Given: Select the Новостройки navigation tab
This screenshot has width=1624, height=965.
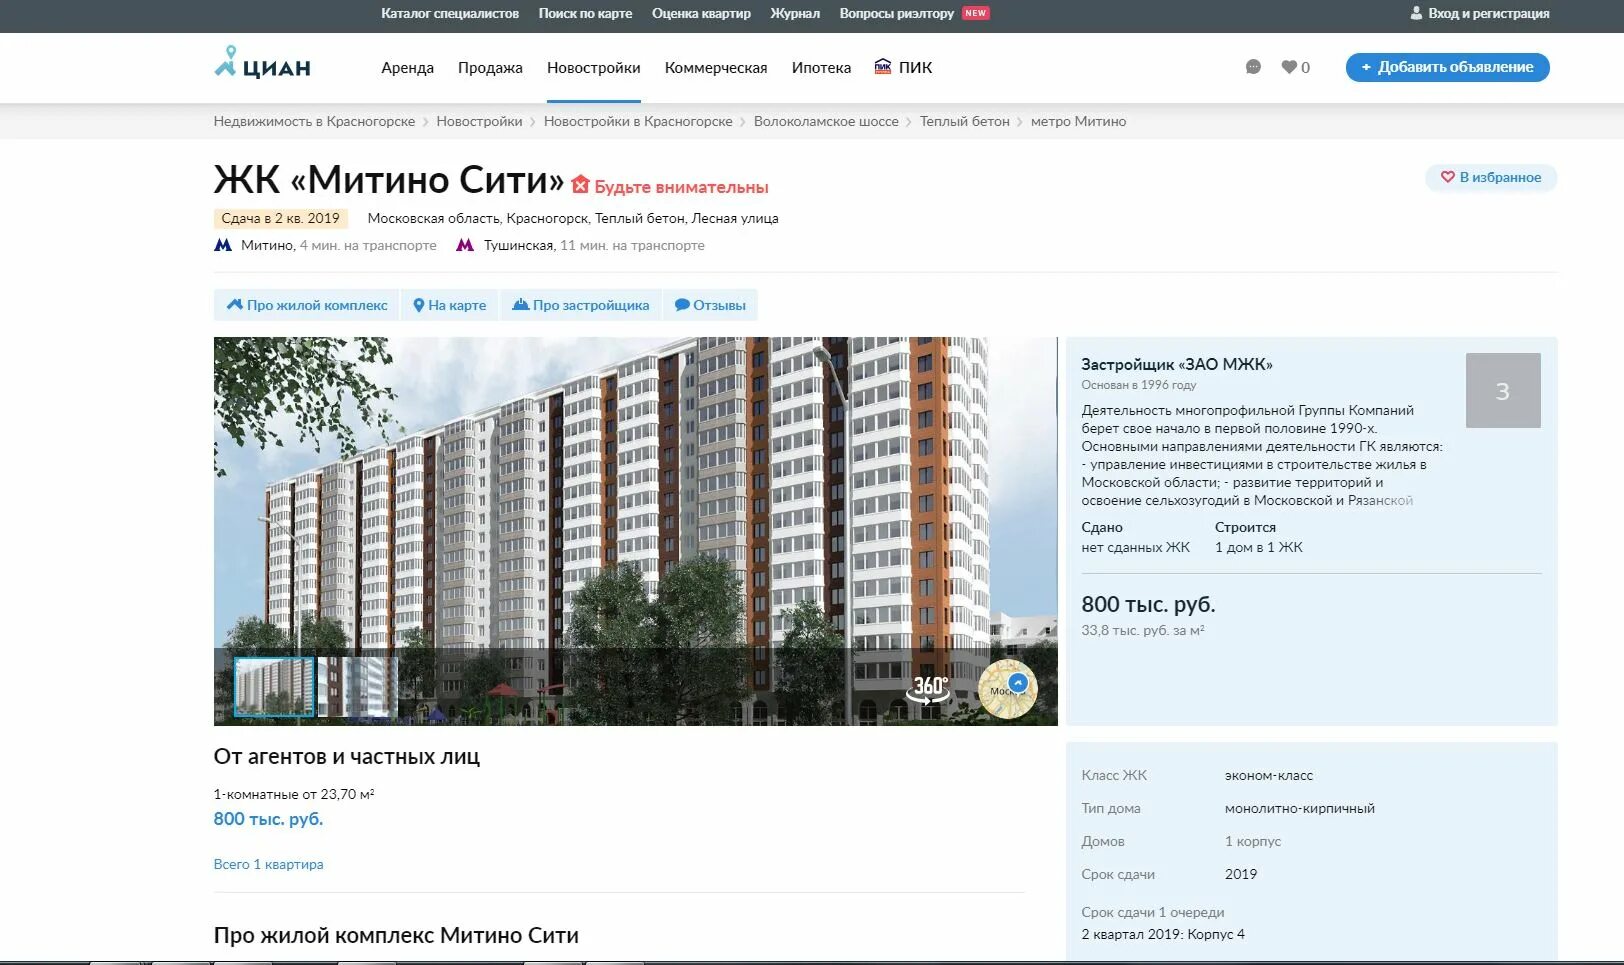Looking at the screenshot, I should 593,68.
